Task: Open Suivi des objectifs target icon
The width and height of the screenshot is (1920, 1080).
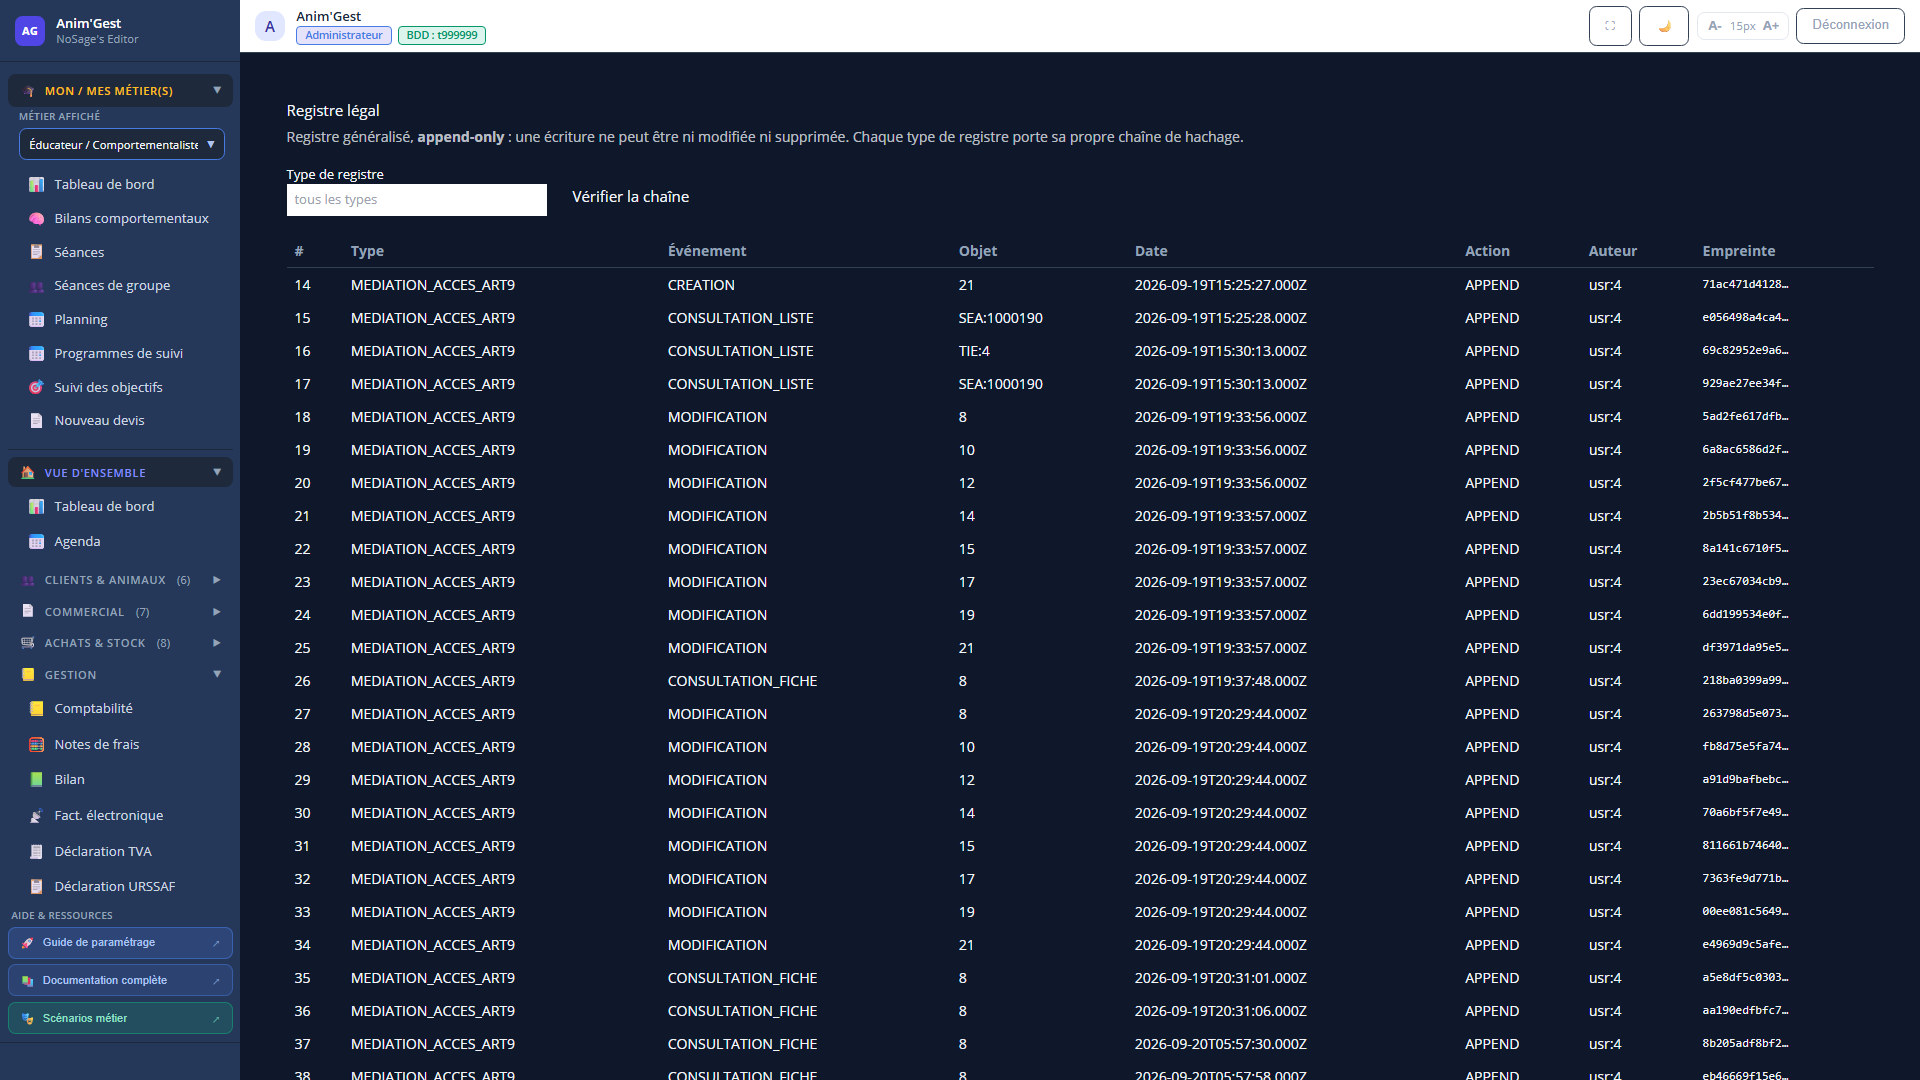Action: 36,387
